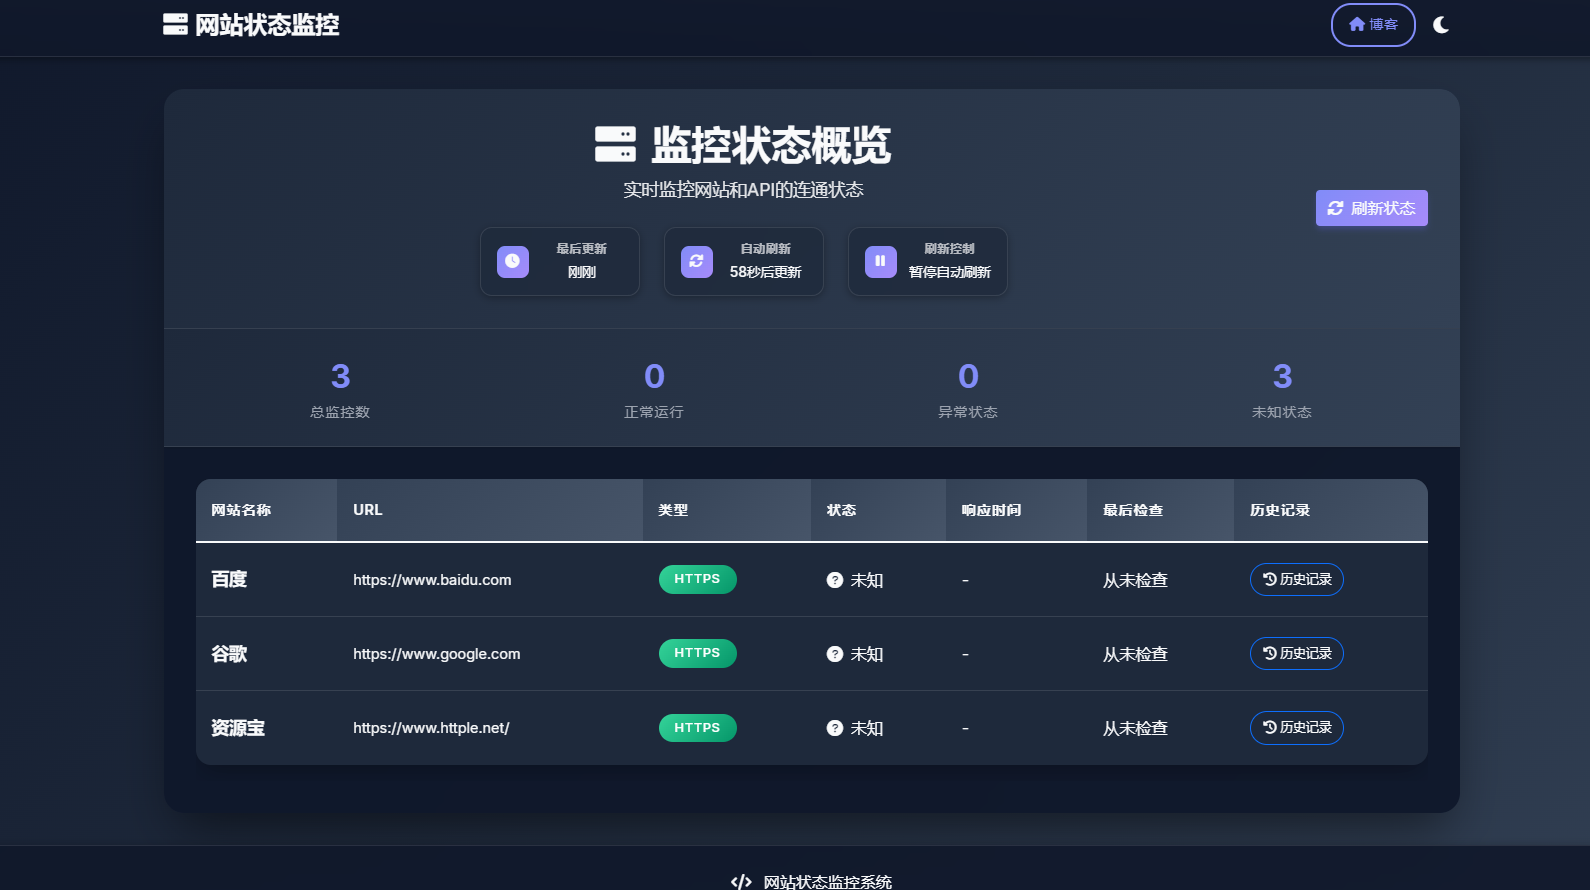Click the HTTPS badge in 百度 row
1590x890 pixels.
coord(698,579)
